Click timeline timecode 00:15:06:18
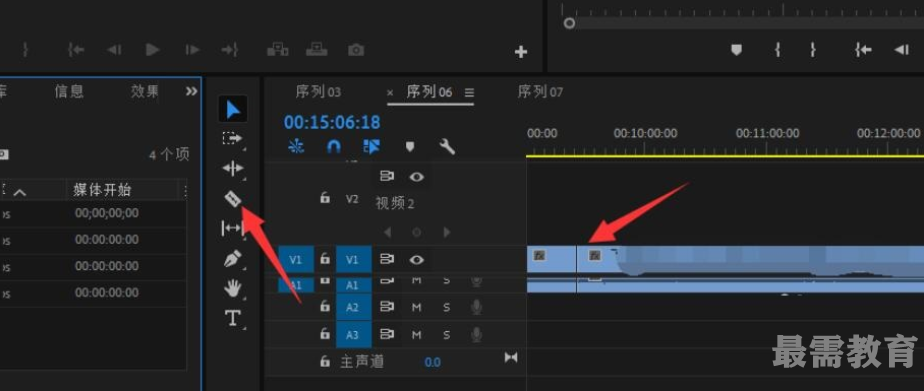The image size is (924, 391). click(x=332, y=122)
